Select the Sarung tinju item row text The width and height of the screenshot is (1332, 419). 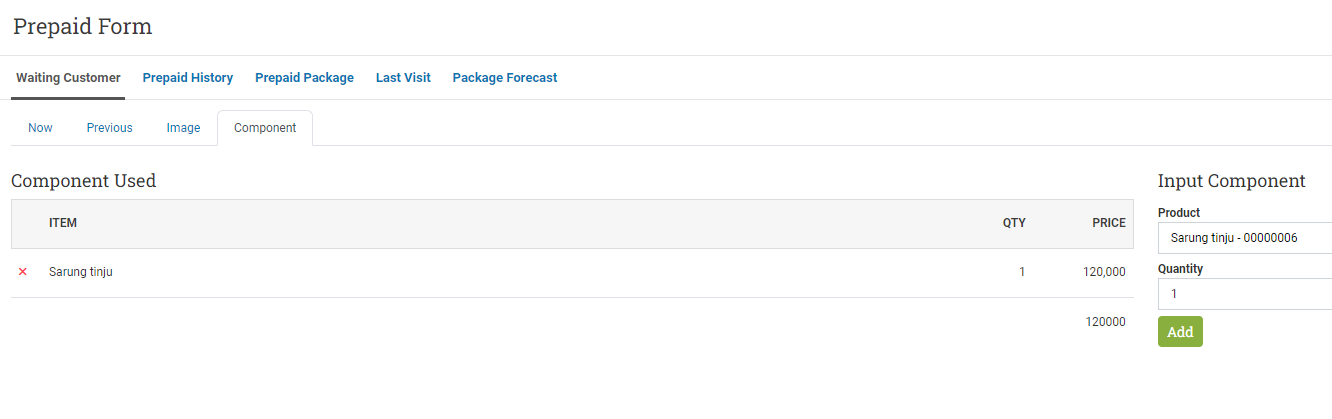pyautogui.click(x=81, y=272)
